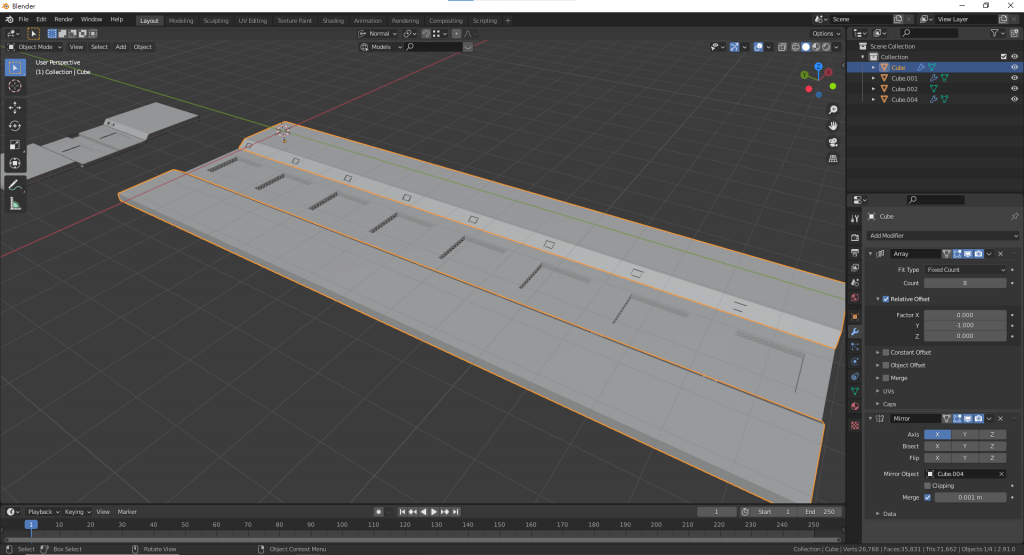Open the View Layer properties tab

click(855, 268)
